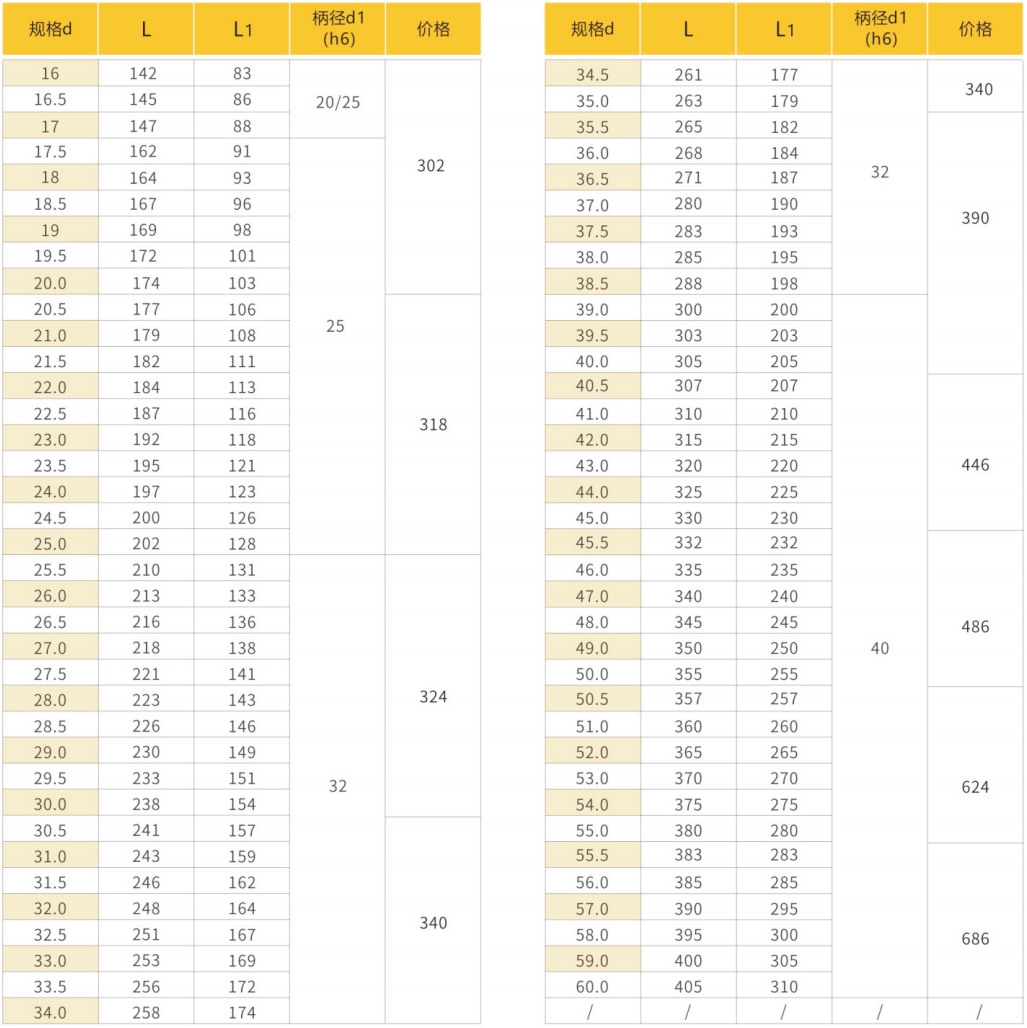This screenshot has height=1028, width=1027.
Task: Select the 446 price cell
Action: coord(975,465)
